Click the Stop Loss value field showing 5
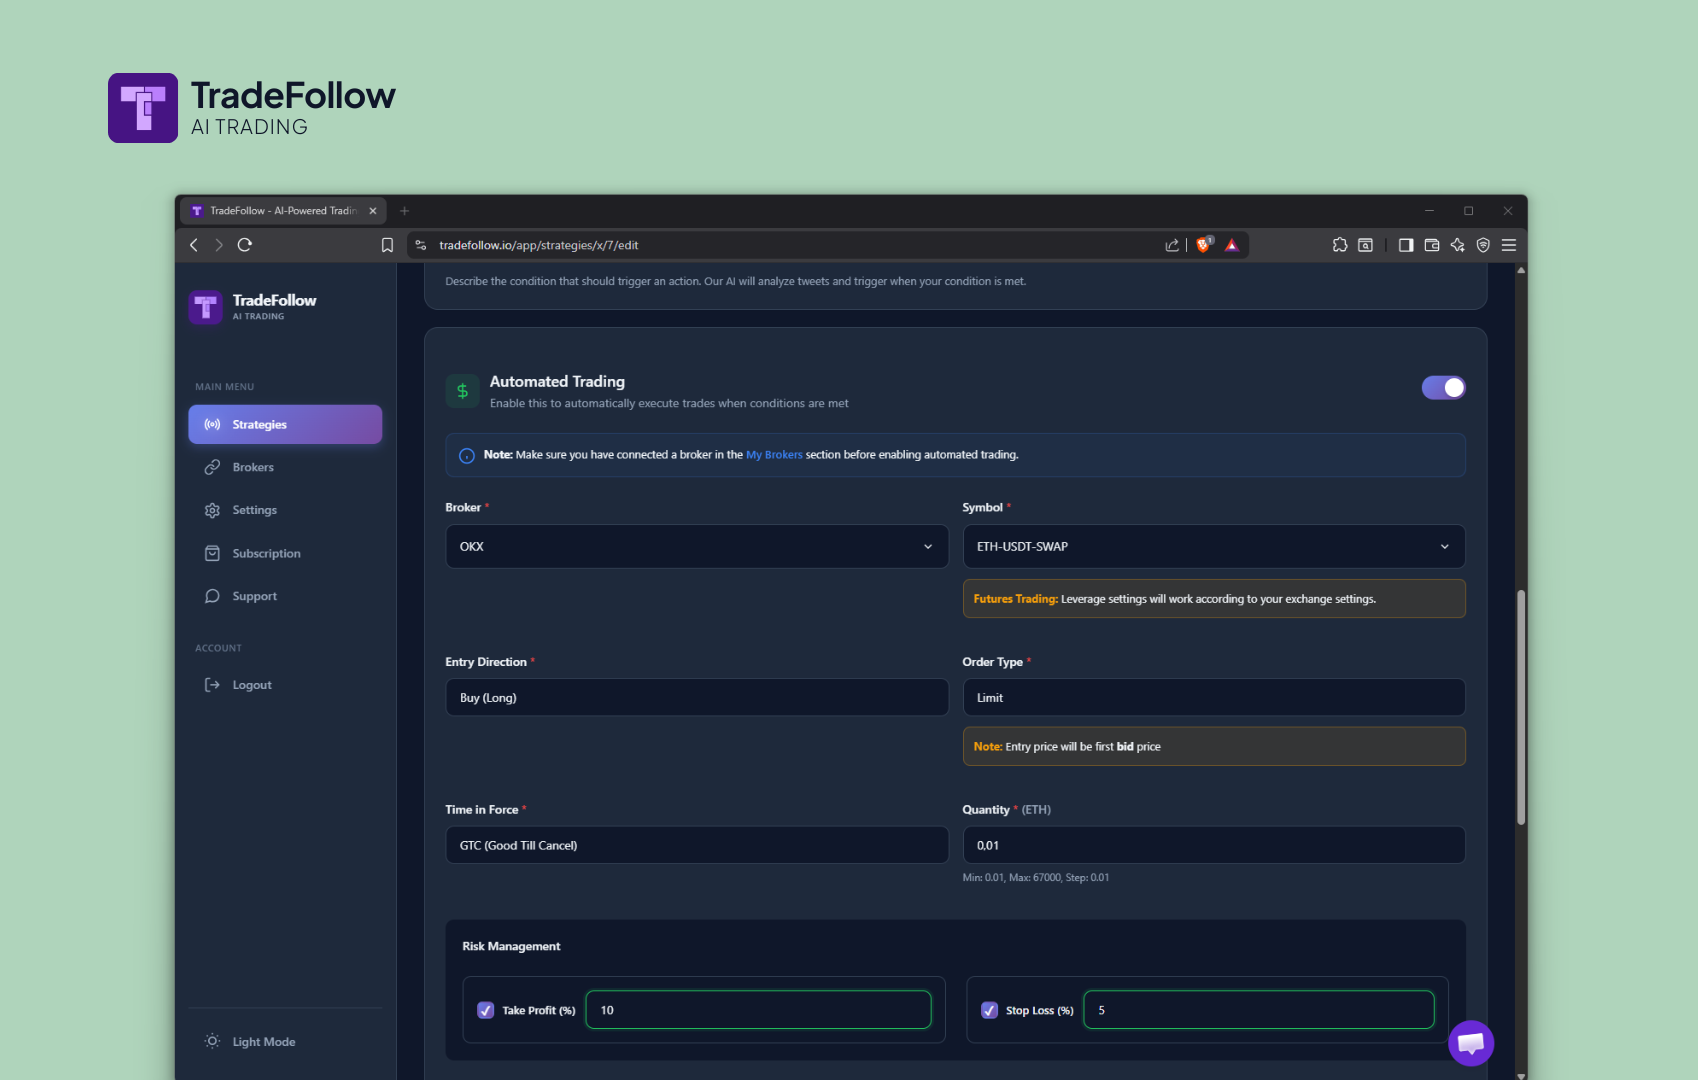The height and width of the screenshot is (1080, 1698). (1259, 1010)
